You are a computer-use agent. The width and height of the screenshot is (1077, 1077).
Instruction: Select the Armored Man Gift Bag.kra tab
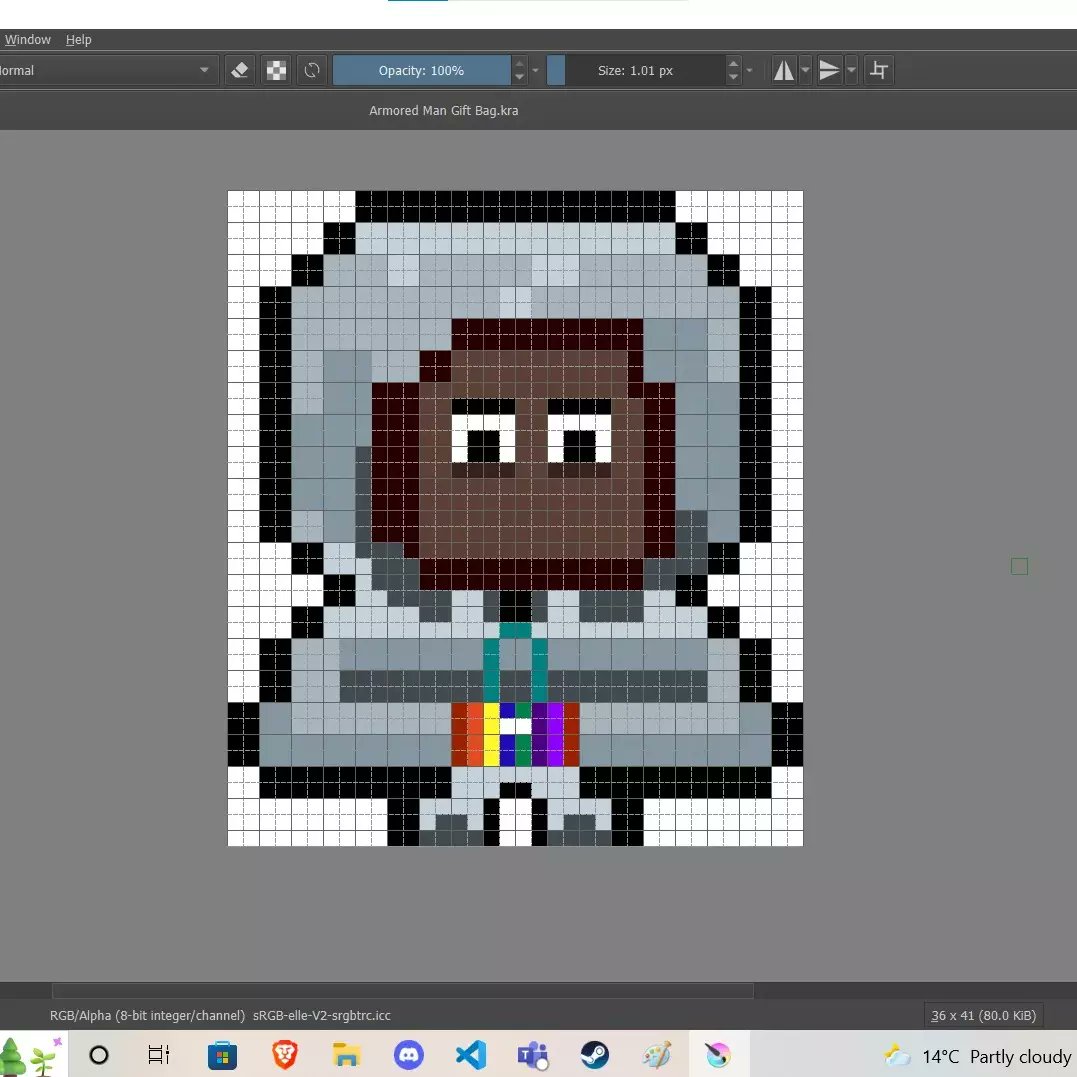point(444,111)
